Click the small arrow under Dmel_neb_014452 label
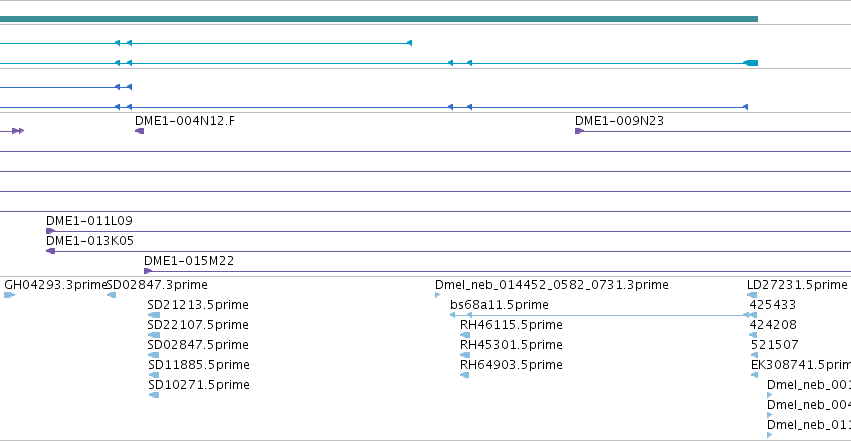The height and width of the screenshot is (441, 851). click(437, 295)
